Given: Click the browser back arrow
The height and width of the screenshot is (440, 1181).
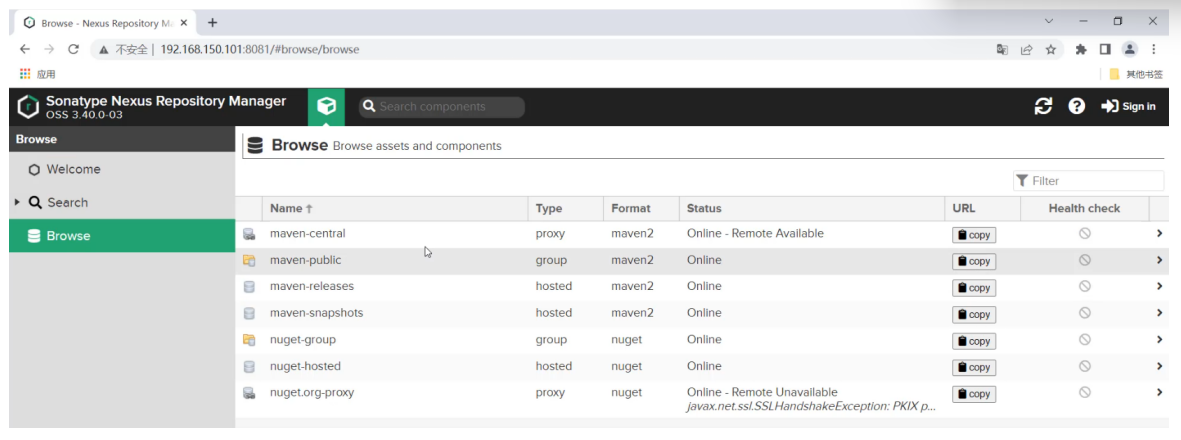Looking at the screenshot, I should pyautogui.click(x=25, y=50).
